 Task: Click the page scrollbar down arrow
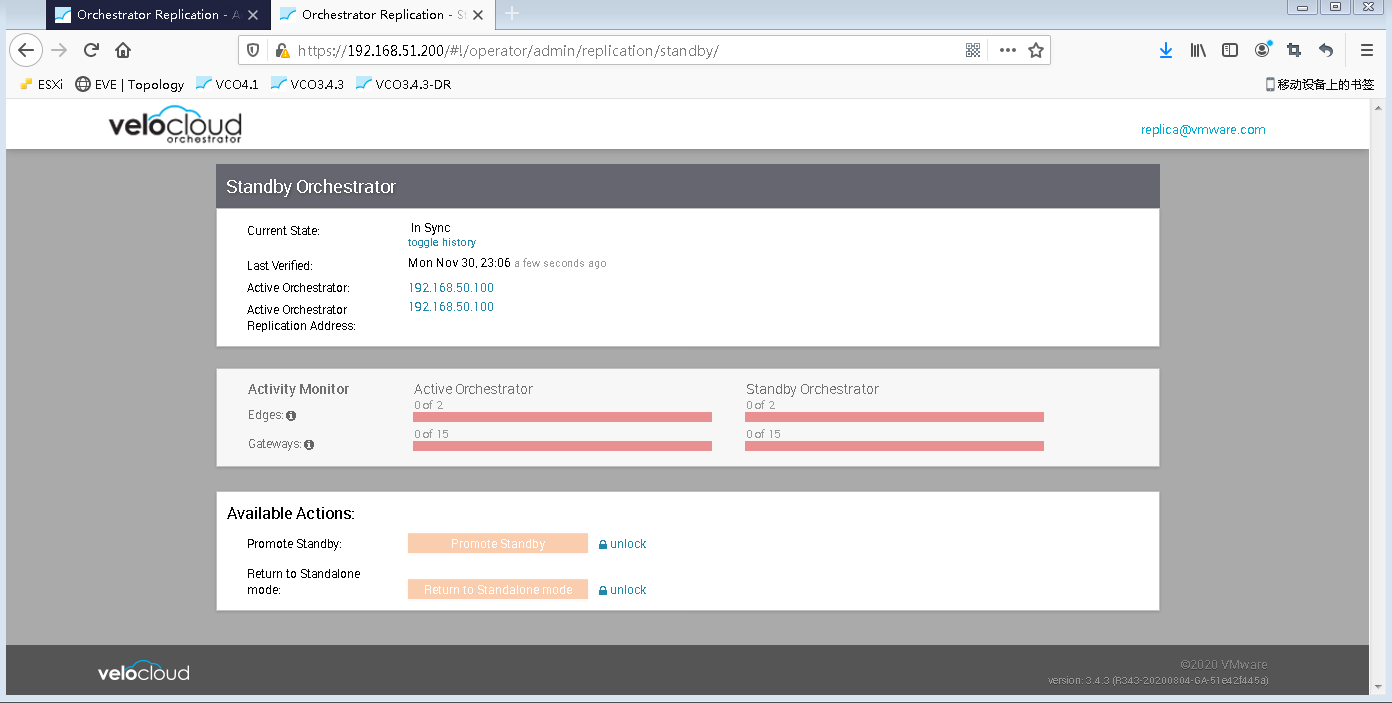coord(1377,687)
